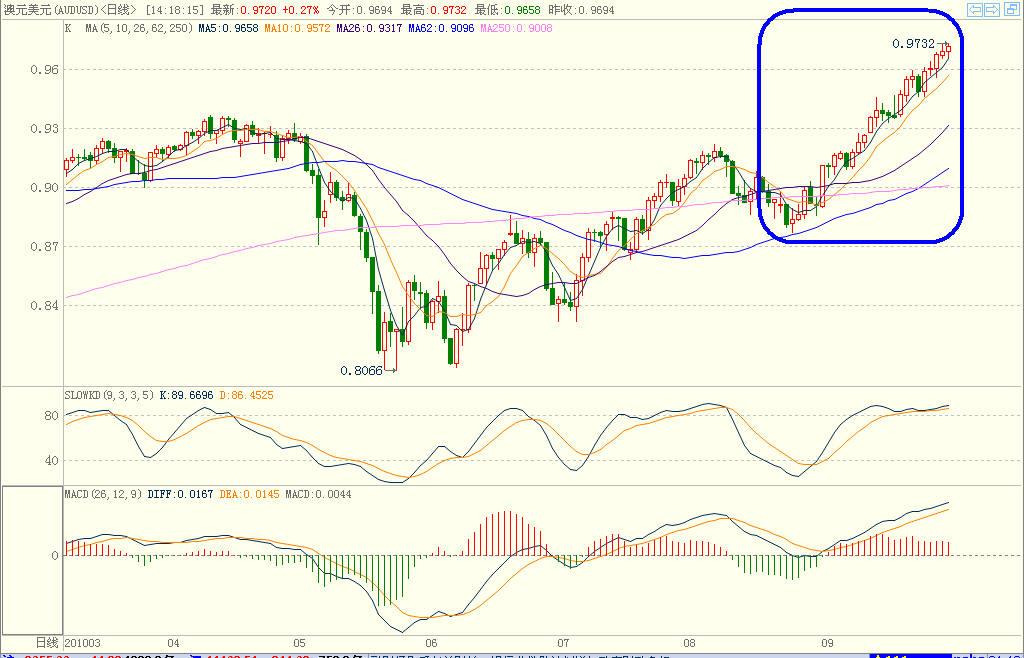Click the restore window icon at top right
Viewport: 1024px width, 658px height.
(x=1011, y=9)
